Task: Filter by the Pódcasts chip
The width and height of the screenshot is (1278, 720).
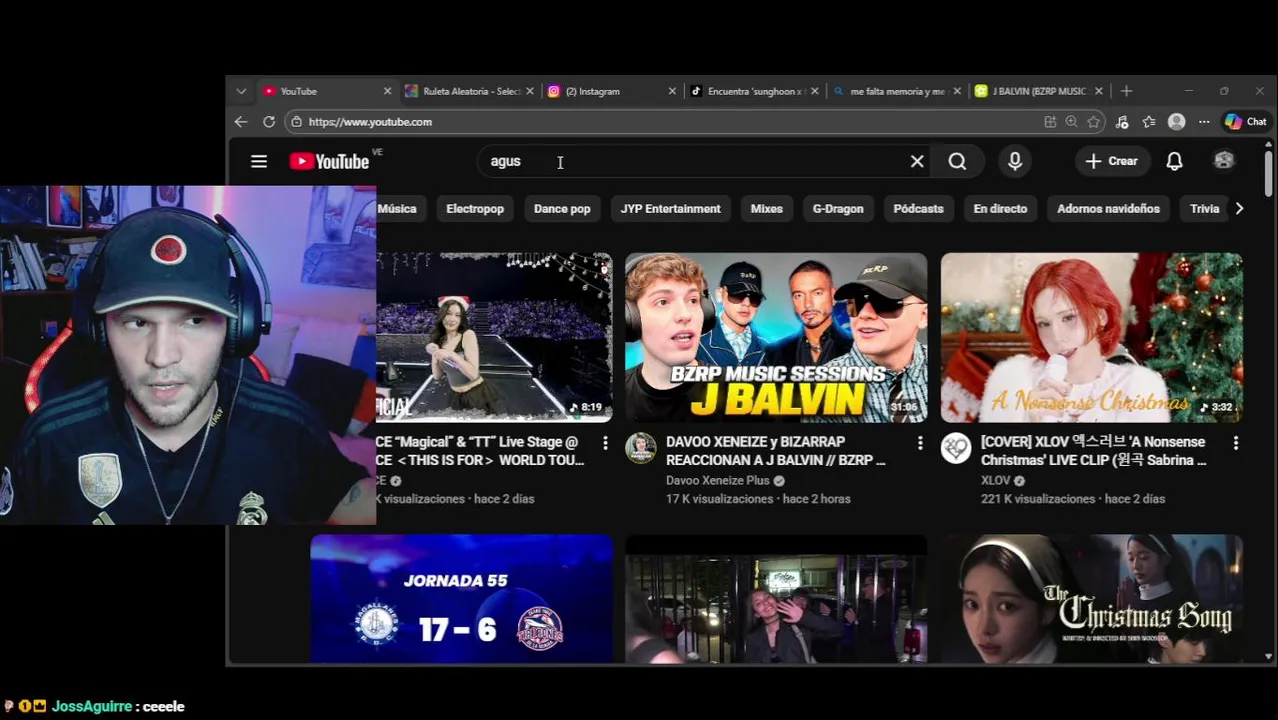Action: coord(918,209)
